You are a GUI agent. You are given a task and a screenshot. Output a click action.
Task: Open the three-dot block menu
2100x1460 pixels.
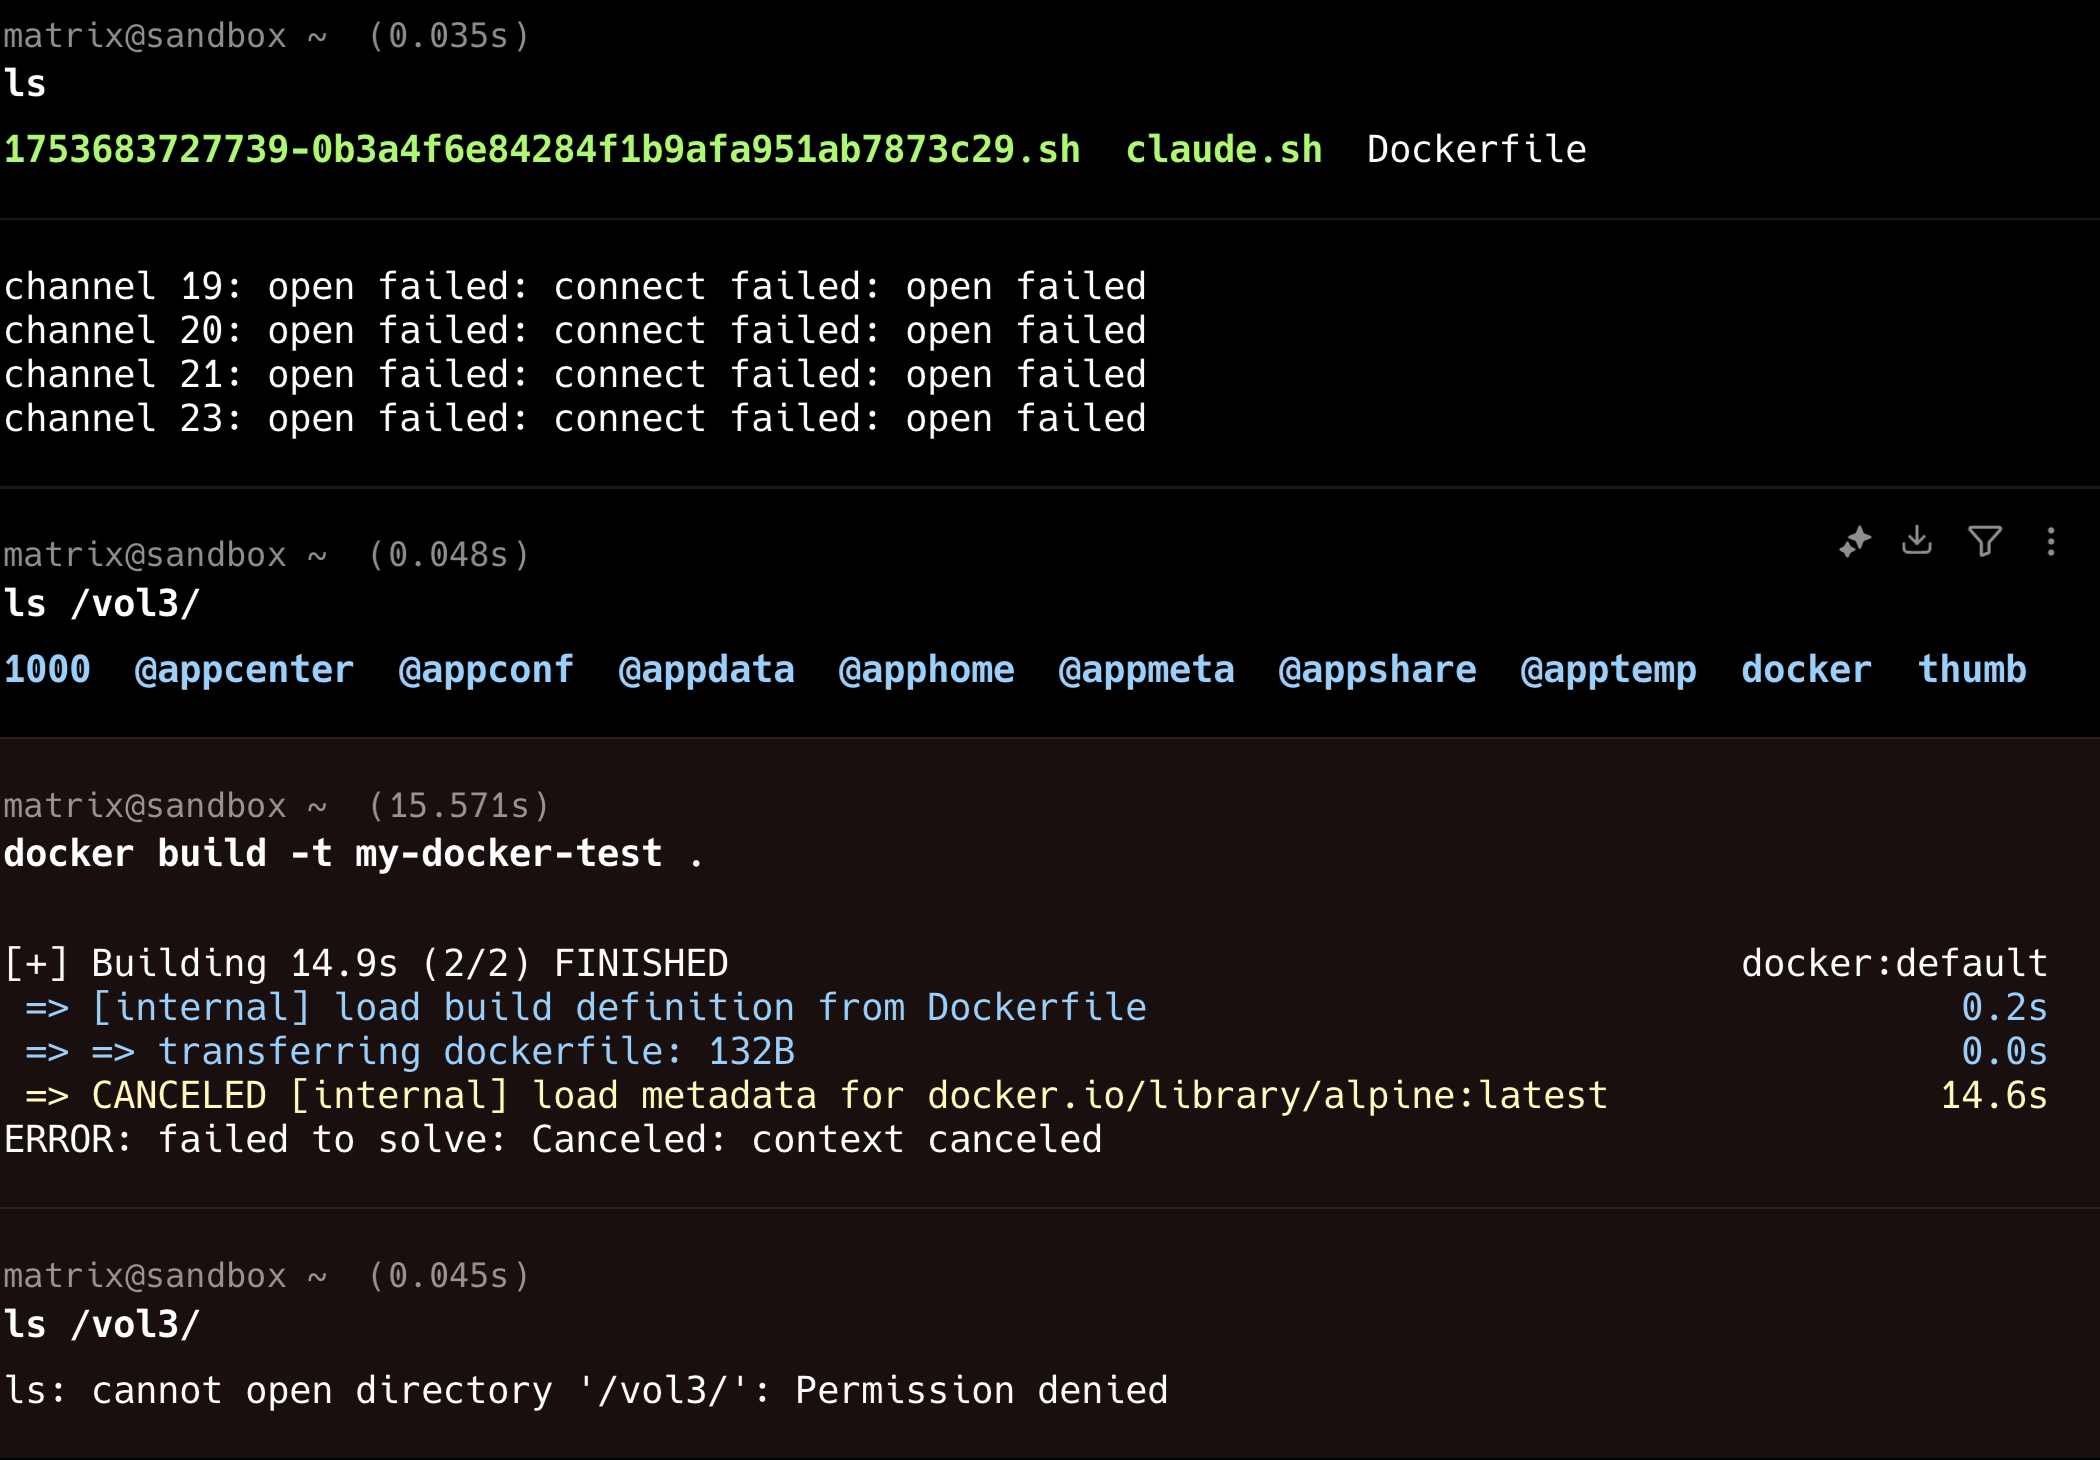2051,541
